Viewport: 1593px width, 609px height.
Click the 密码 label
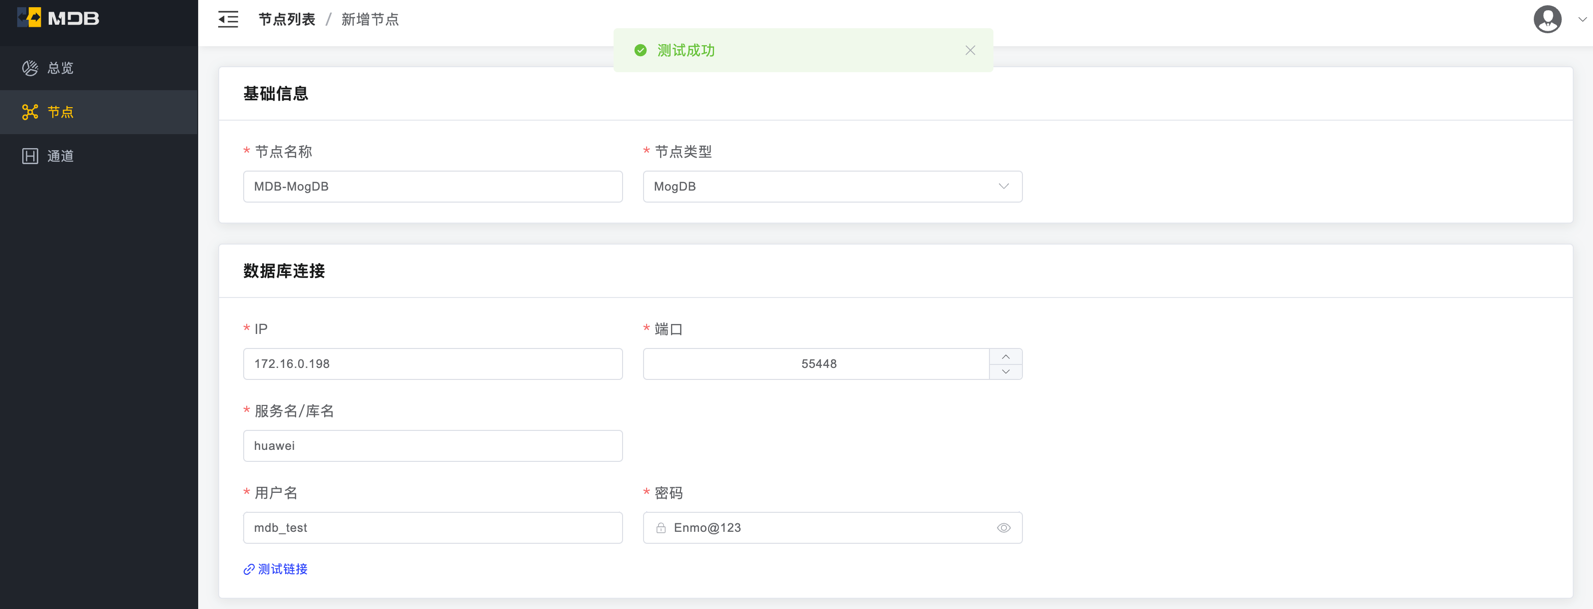[x=669, y=493]
